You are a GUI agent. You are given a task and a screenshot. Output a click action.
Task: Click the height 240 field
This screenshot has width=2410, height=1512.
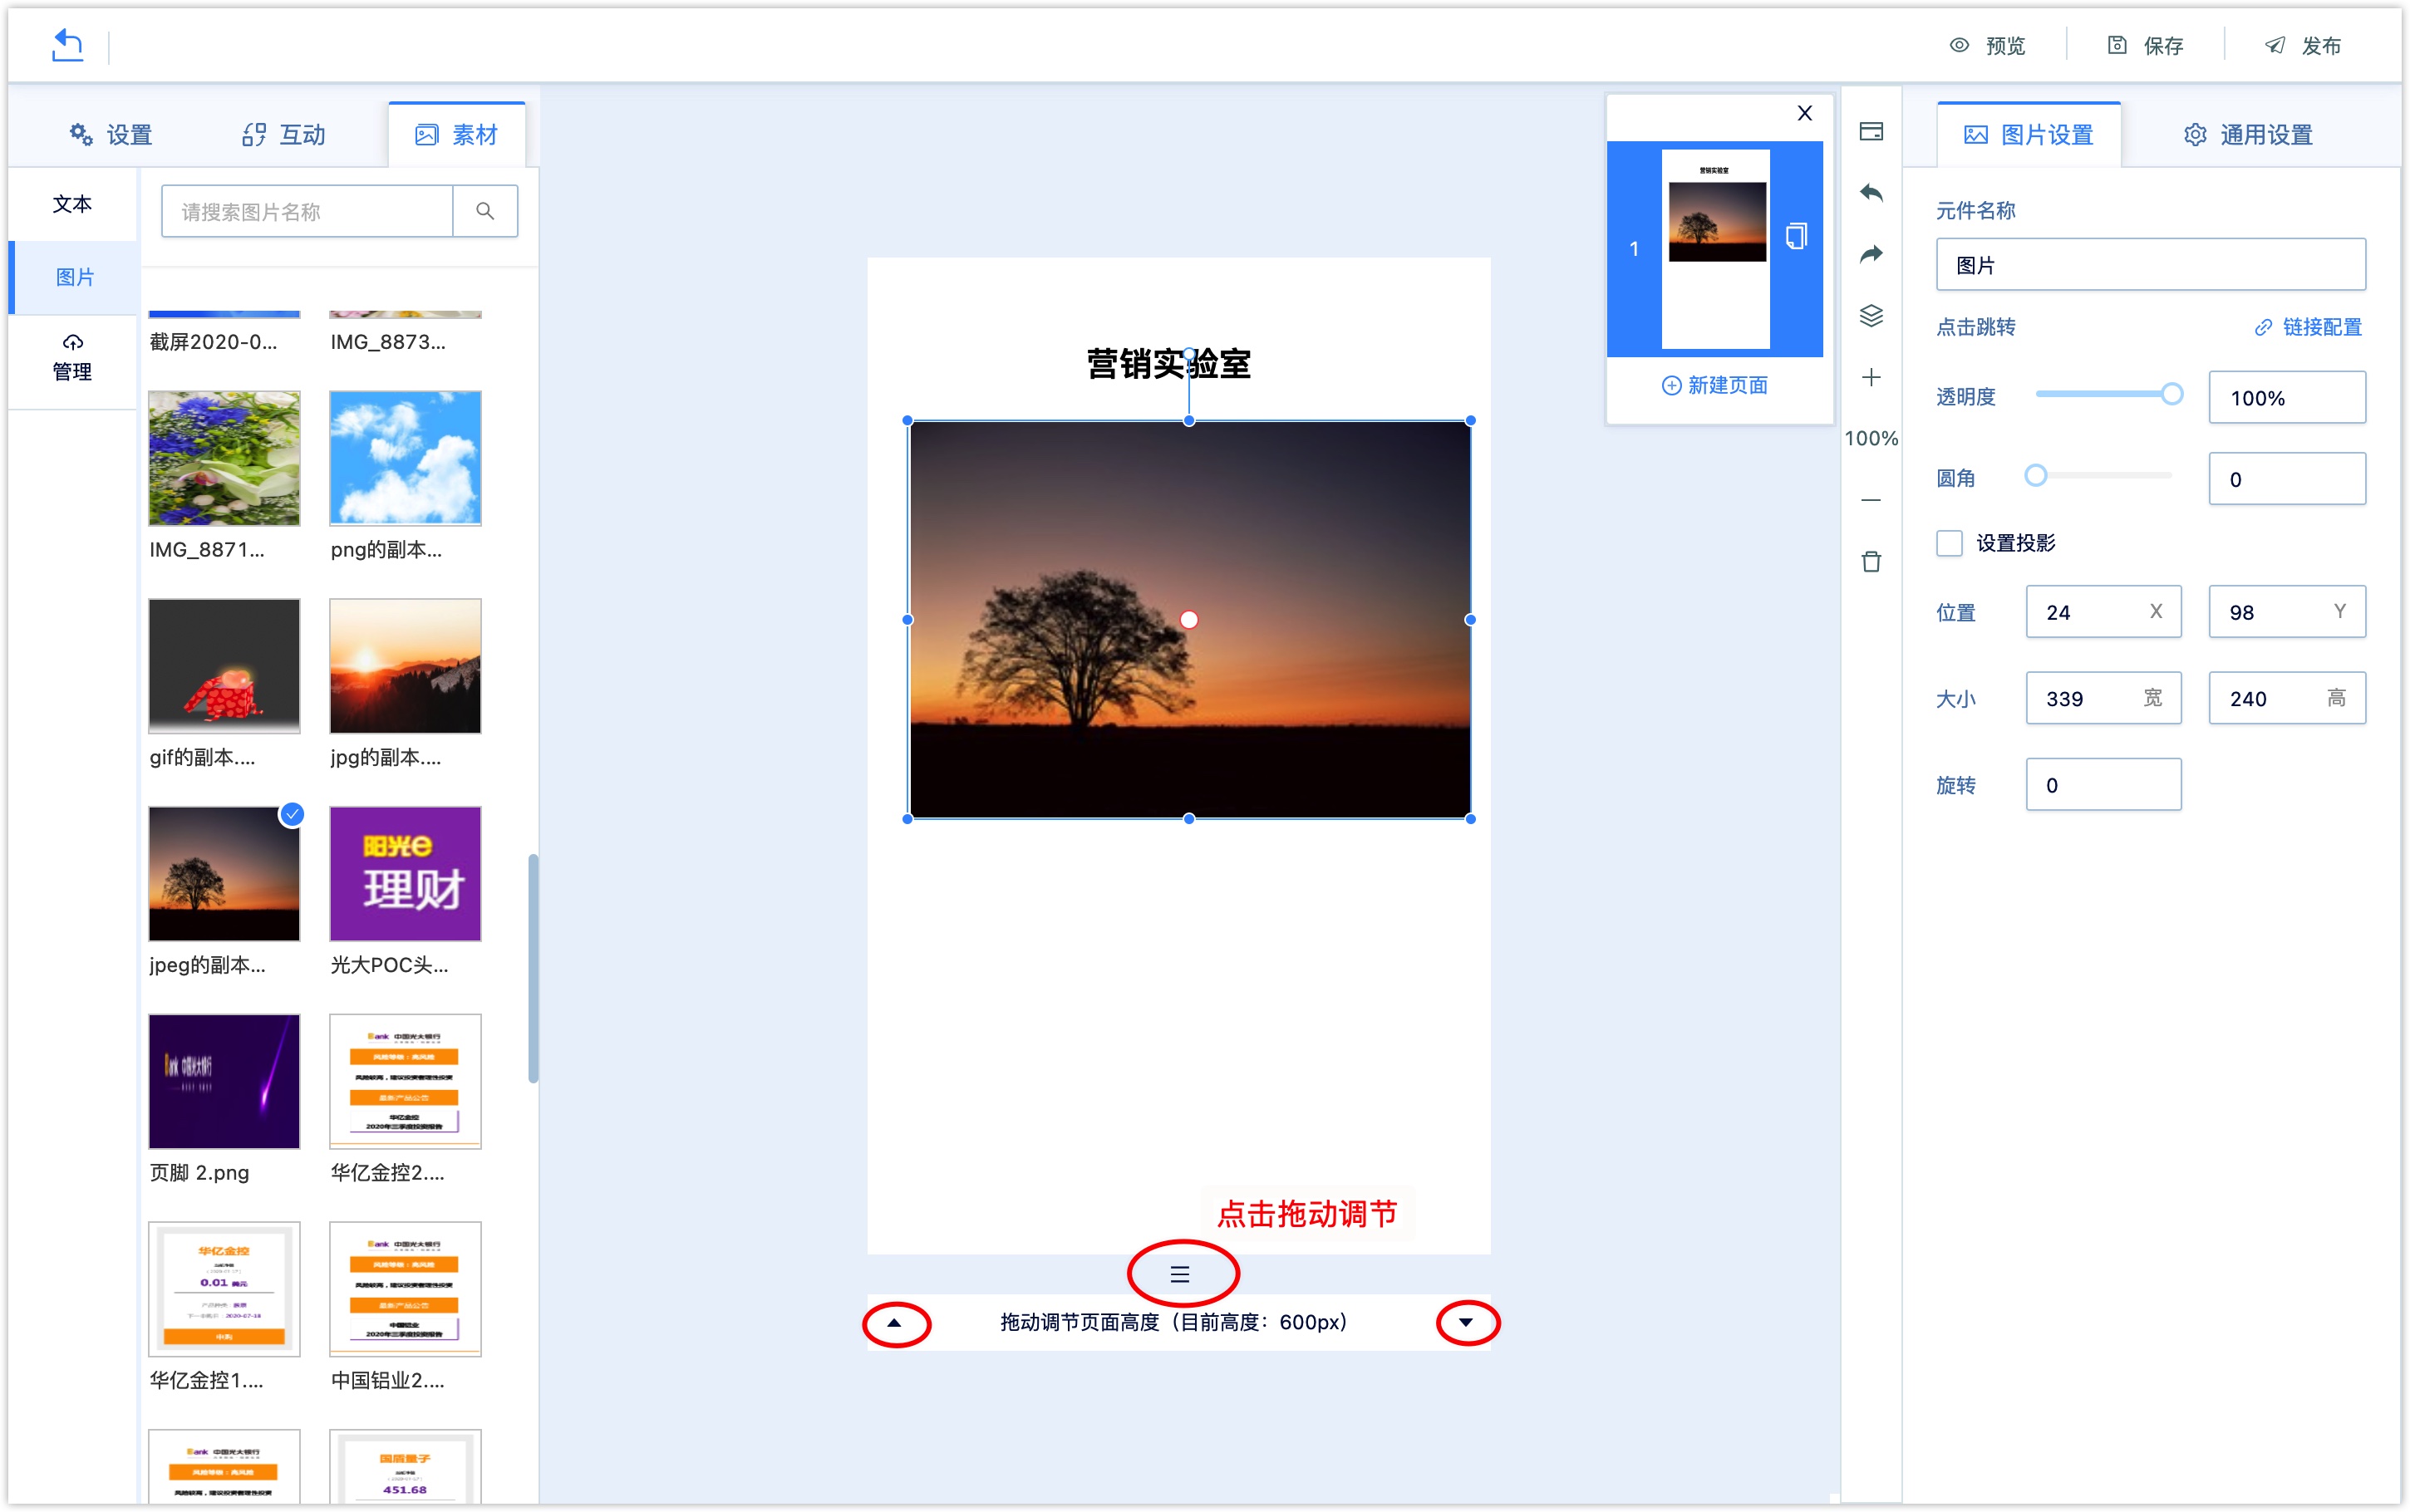(2286, 698)
